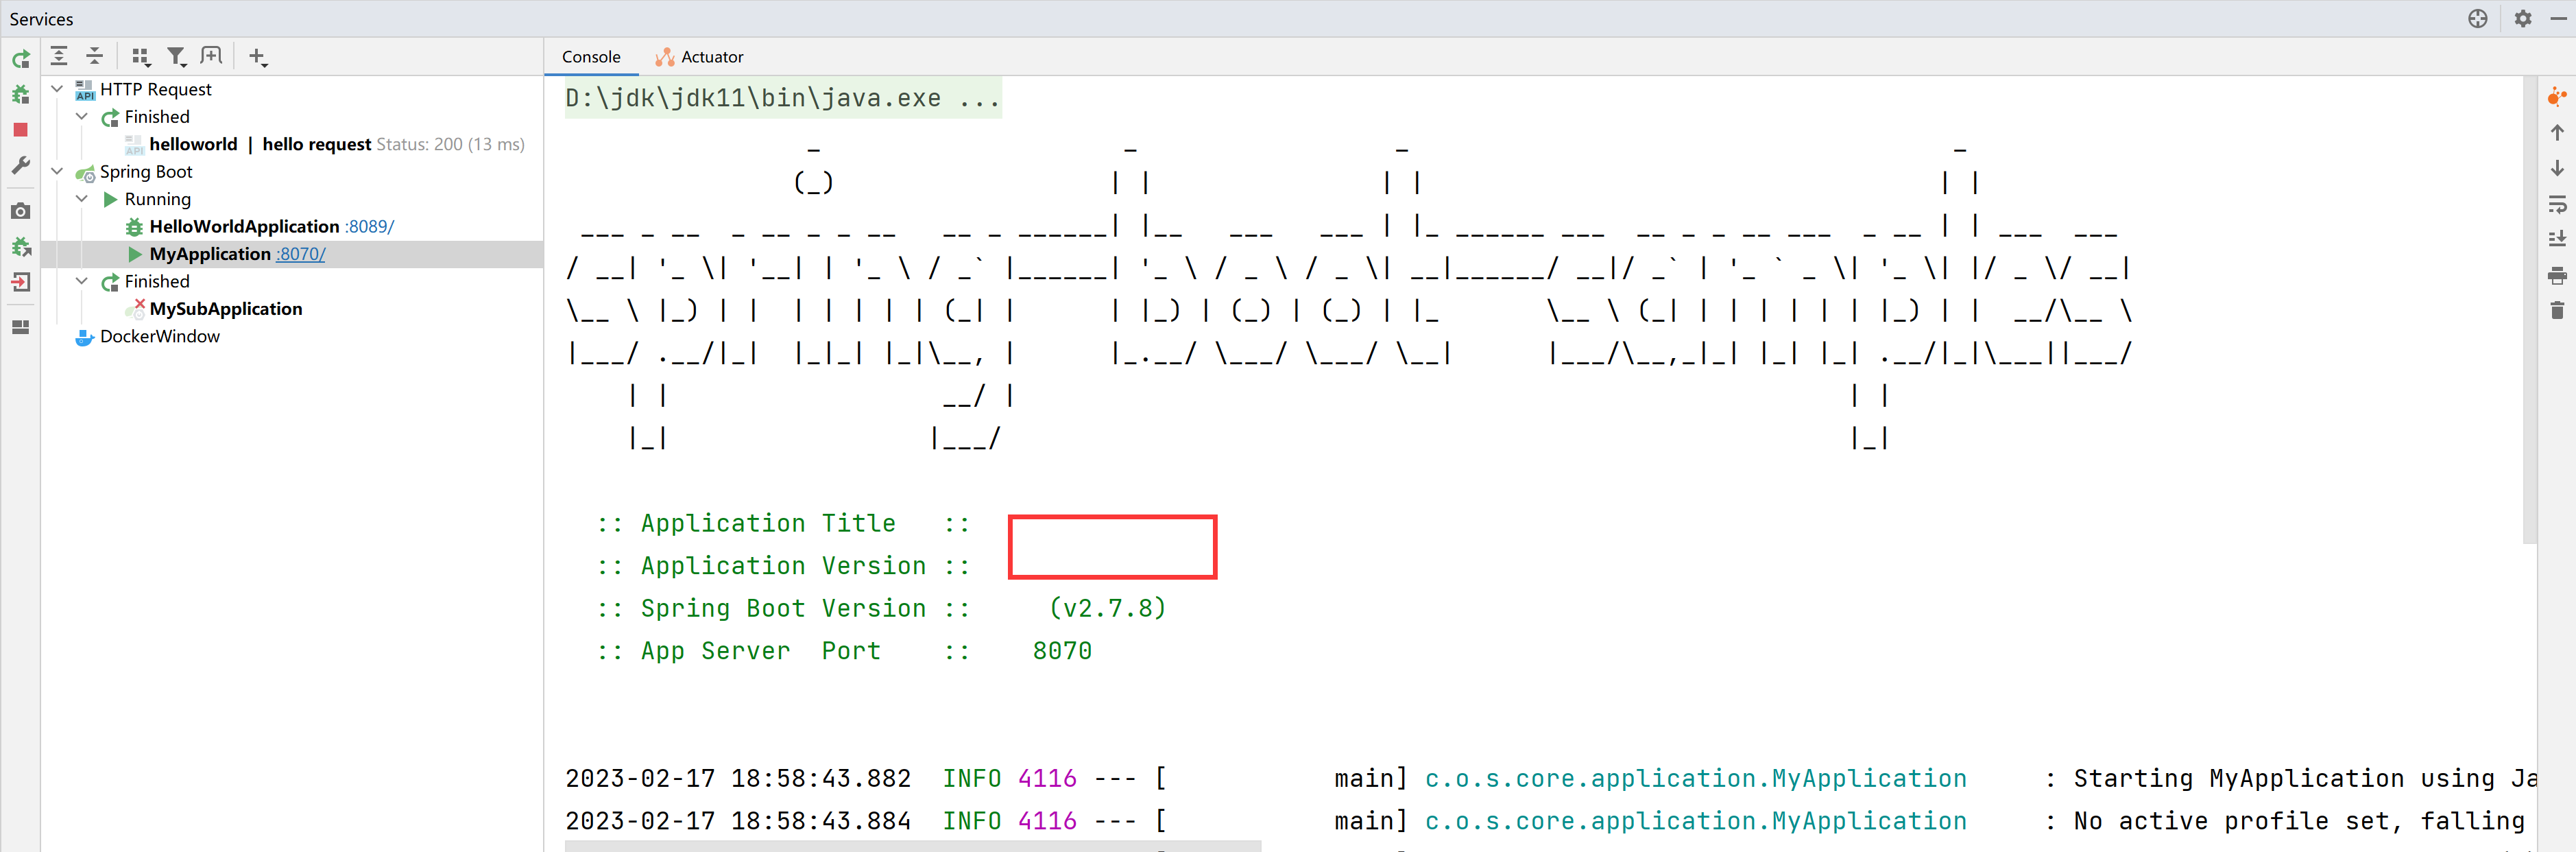Image resolution: width=2576 pixels, height=852 pixels.
Task: Click timestamp 2023-02-17 18:58:43.882
Action: coord(738,778)
